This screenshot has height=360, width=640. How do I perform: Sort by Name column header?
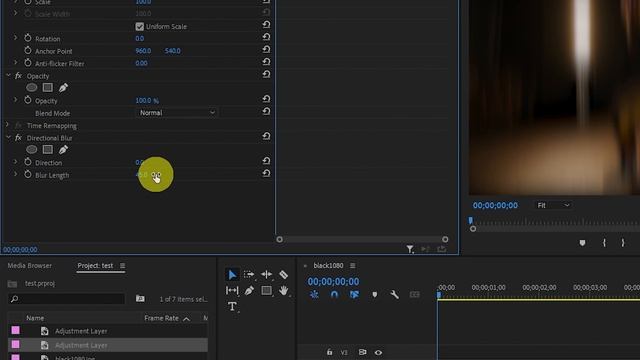click(x=35, y=318)
